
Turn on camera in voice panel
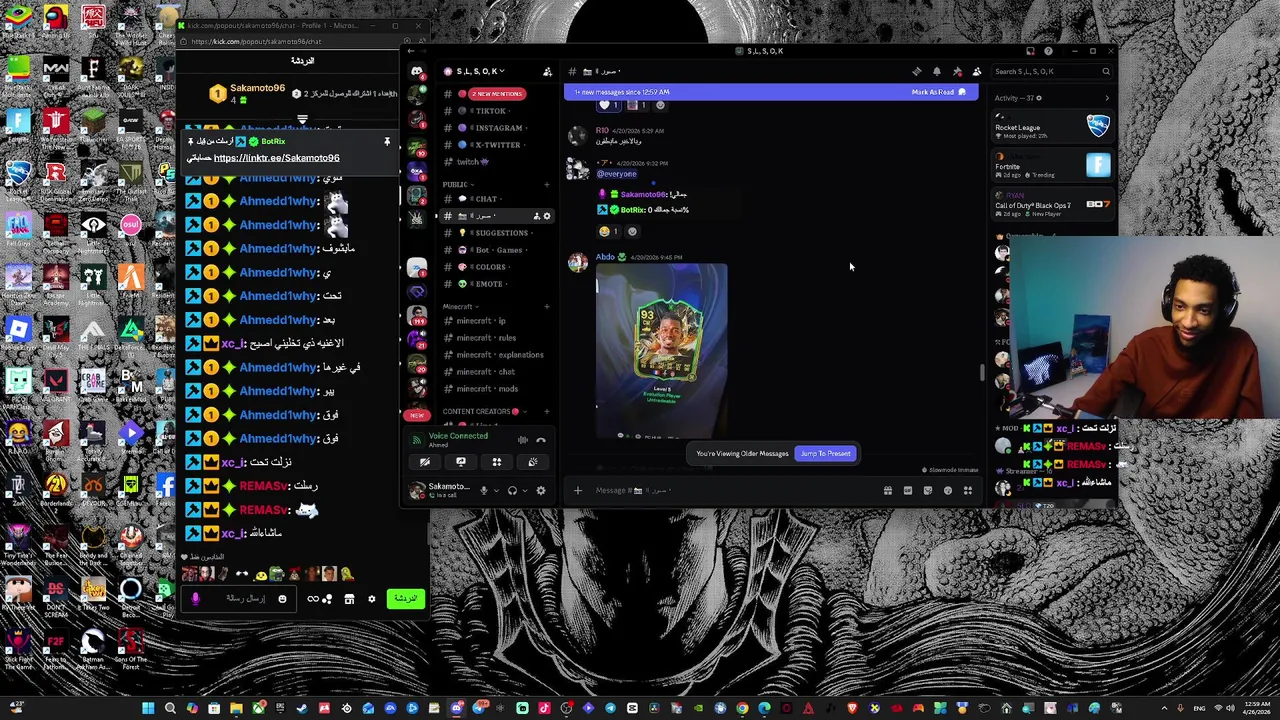pyautogui.click(x=425, y=462)
